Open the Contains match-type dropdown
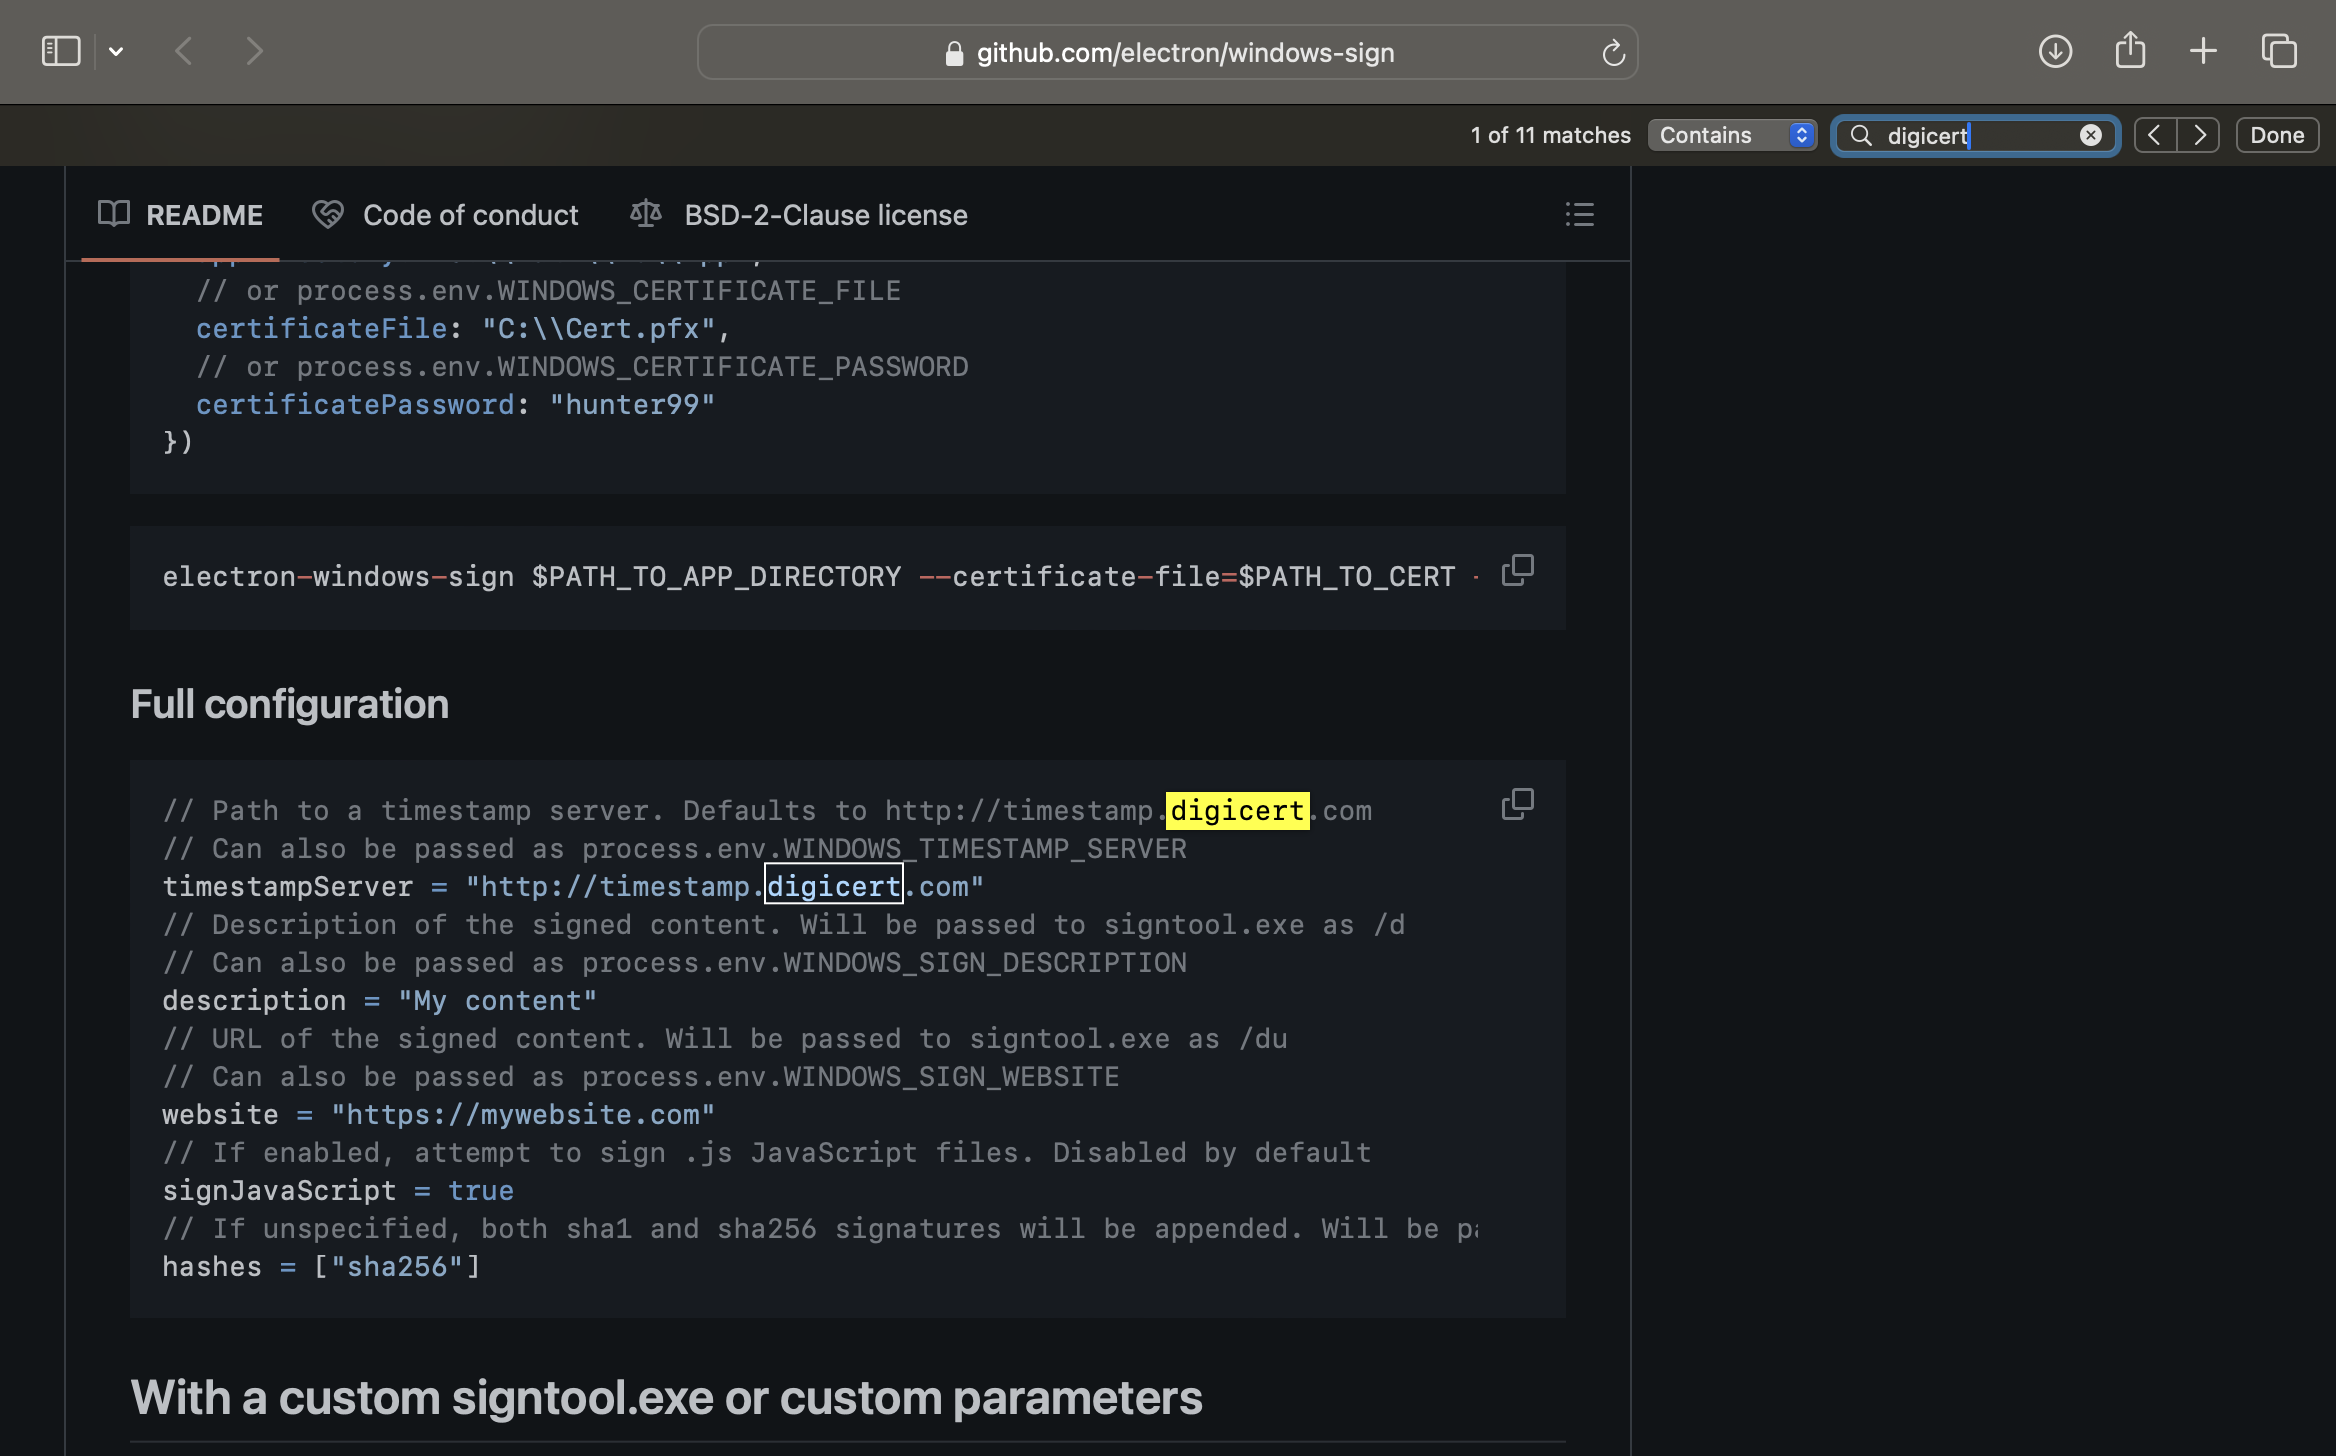Viewport: 2336px width, 1456px height. tap(1732, 135)
